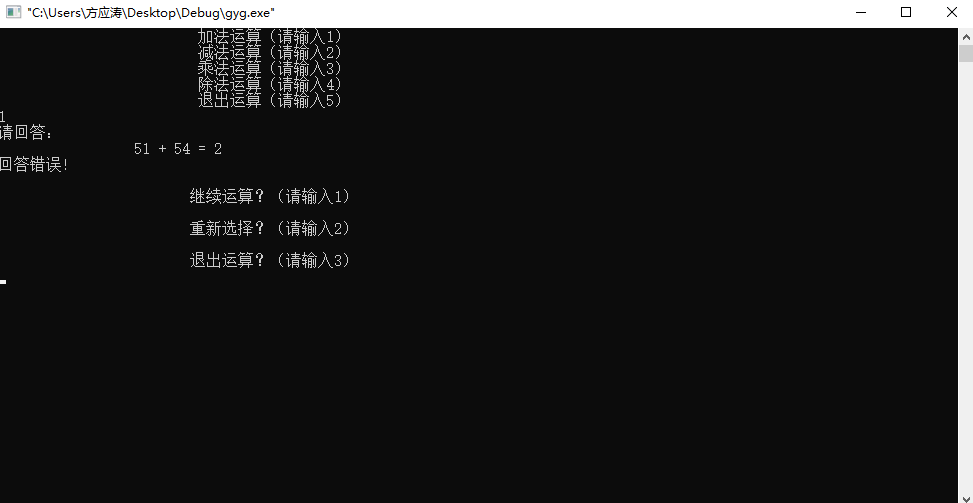Click the vertical scrollbar thumb
The width and height of the screenshot is (973, 503).
tap(966, 53)
